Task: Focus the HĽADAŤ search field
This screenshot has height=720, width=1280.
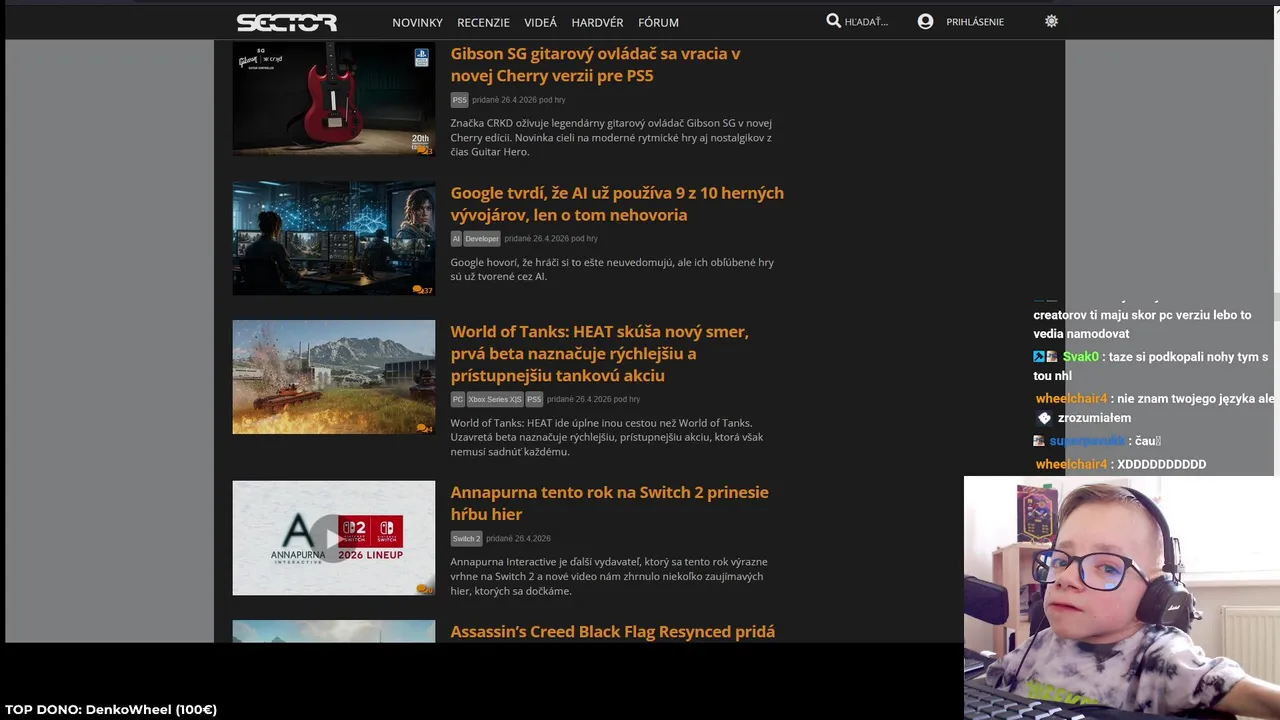Action: (866, 22)
